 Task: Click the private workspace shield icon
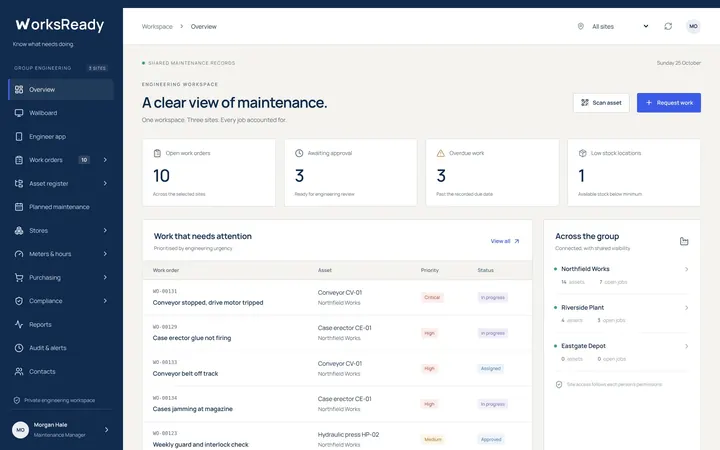pyautogui.click(x=17, y=400)
